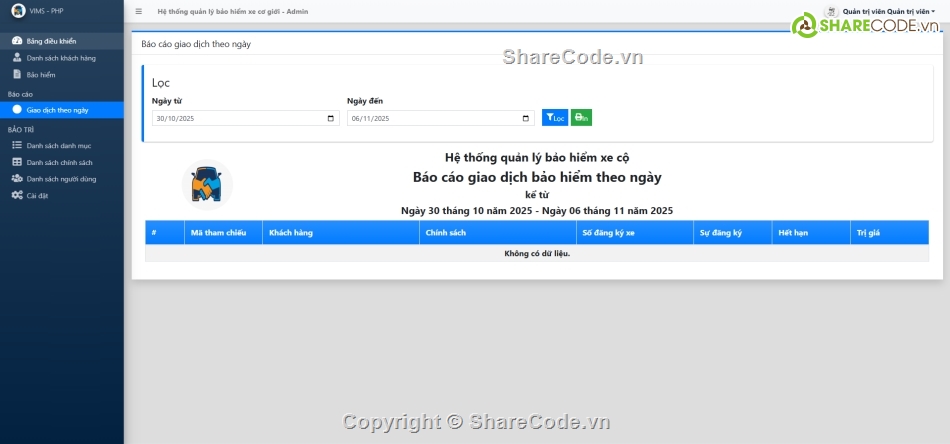The image size is (950, 444).
Task: Click the car insurance report logo
Action: point(207,185)
